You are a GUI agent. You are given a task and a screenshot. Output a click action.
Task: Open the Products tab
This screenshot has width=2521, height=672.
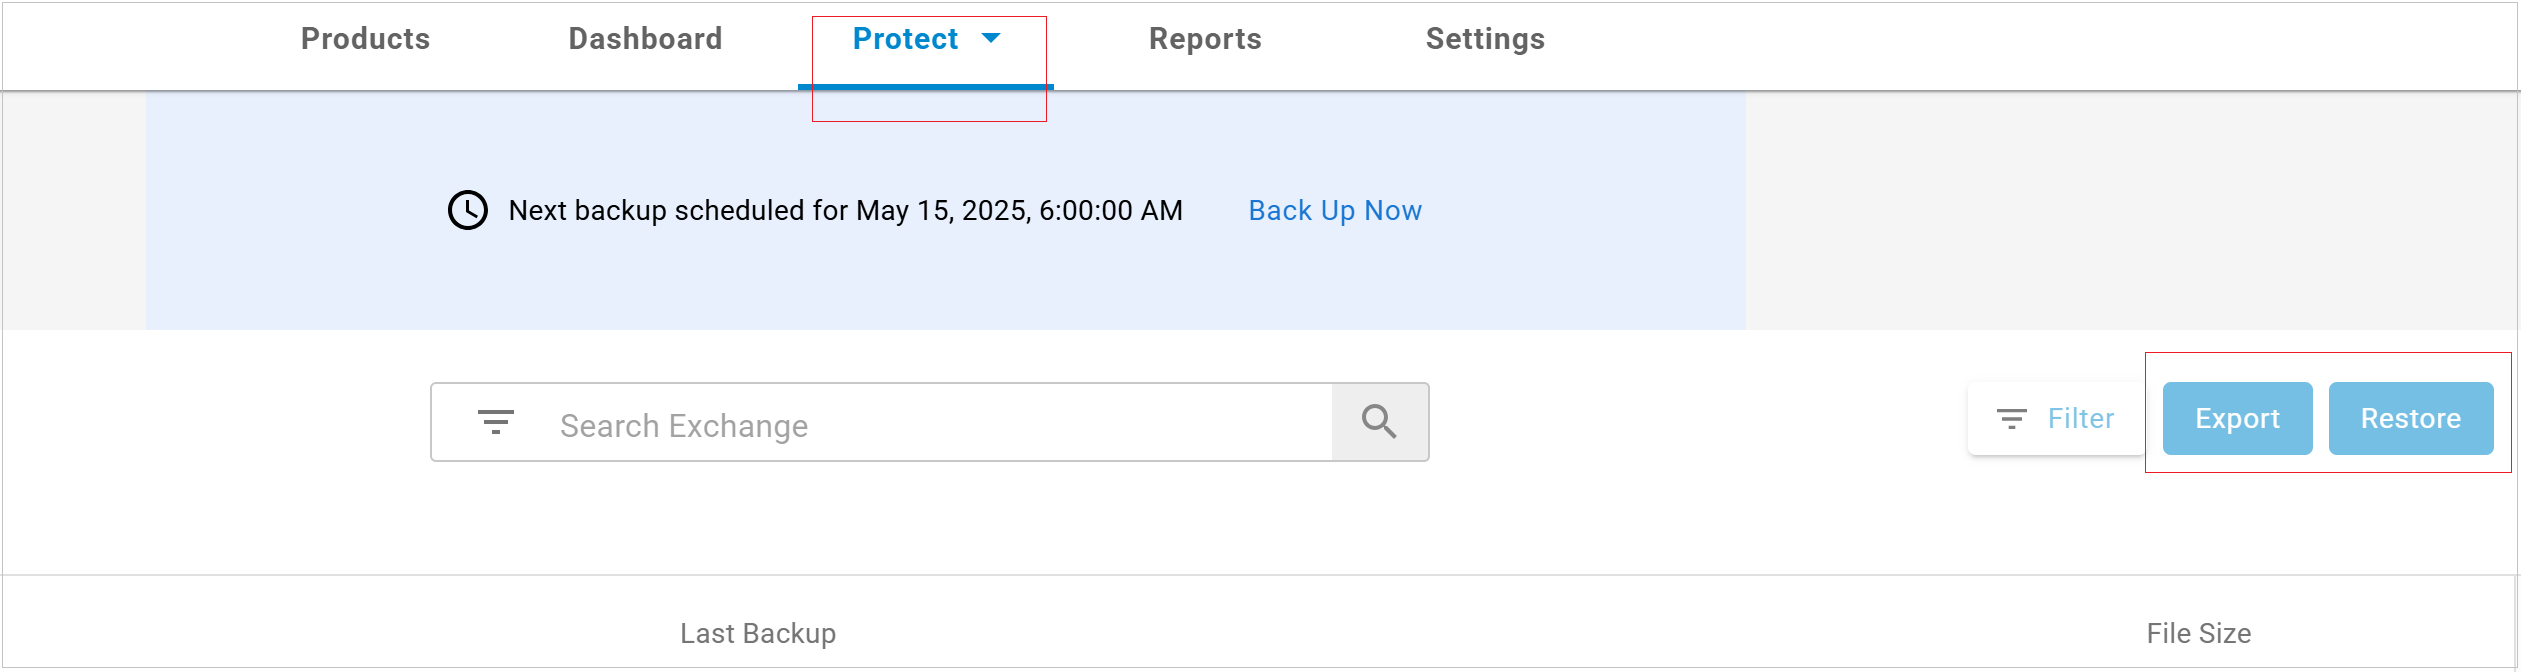[365, 39]
